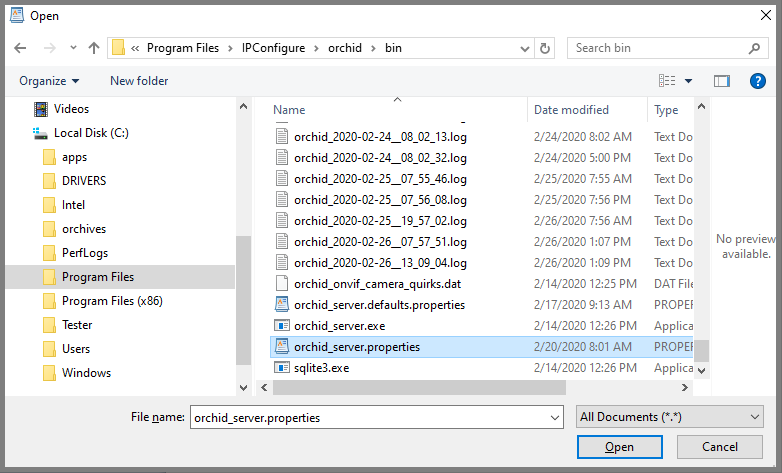Screen dimensions: 782x473
Task: Toggle the preview pane icon
Action: (x=722, y=81)
